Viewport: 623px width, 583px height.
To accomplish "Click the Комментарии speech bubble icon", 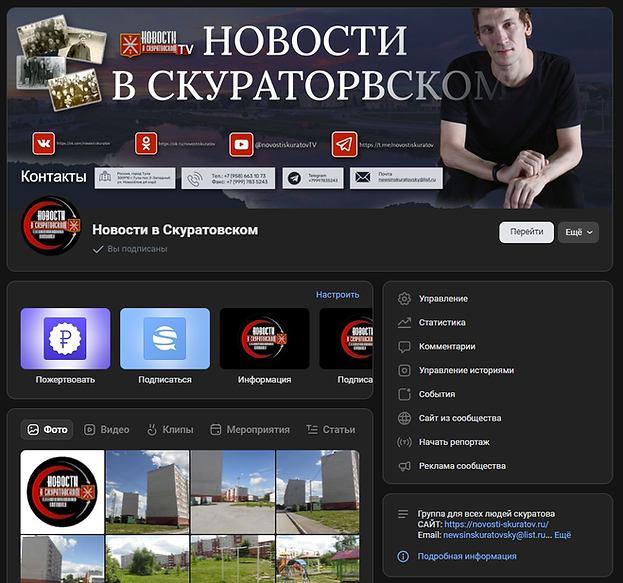I will (404, 347).
